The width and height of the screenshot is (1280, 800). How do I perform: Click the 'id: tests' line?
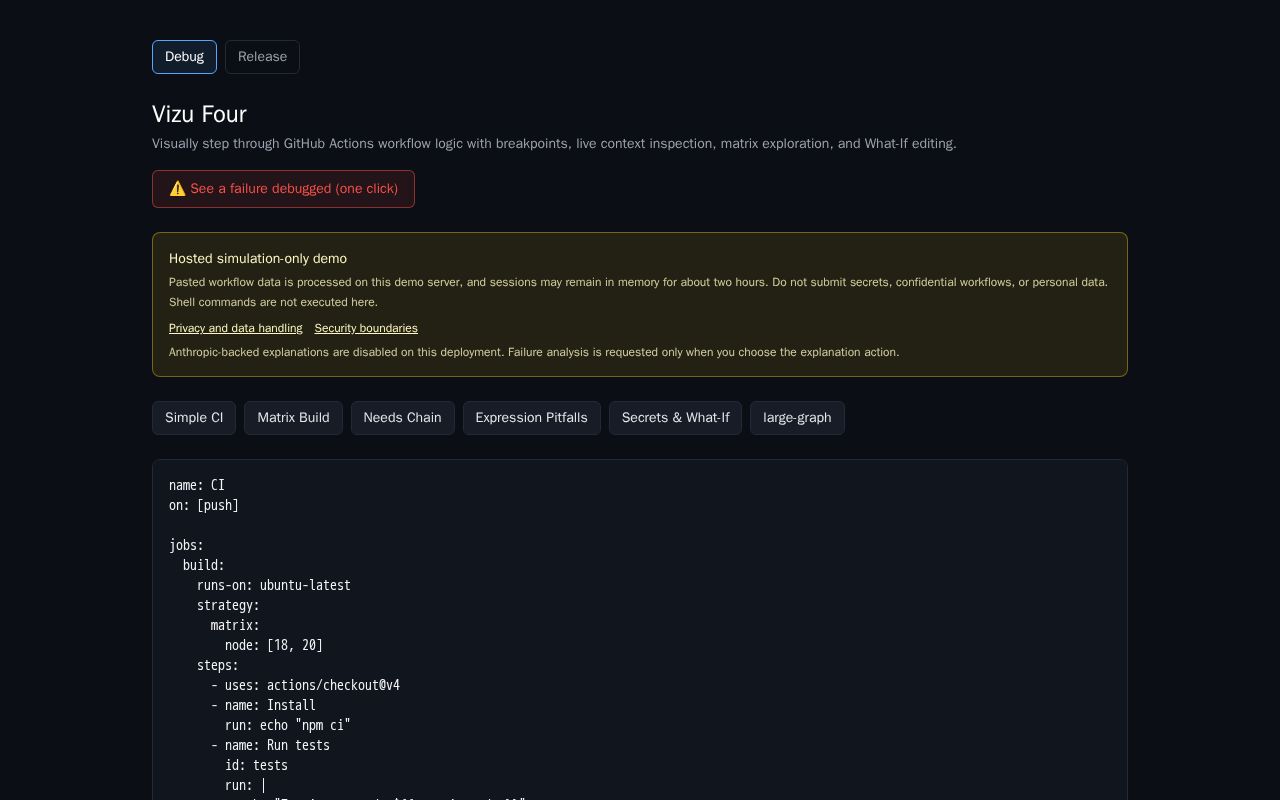click(256, 765)
